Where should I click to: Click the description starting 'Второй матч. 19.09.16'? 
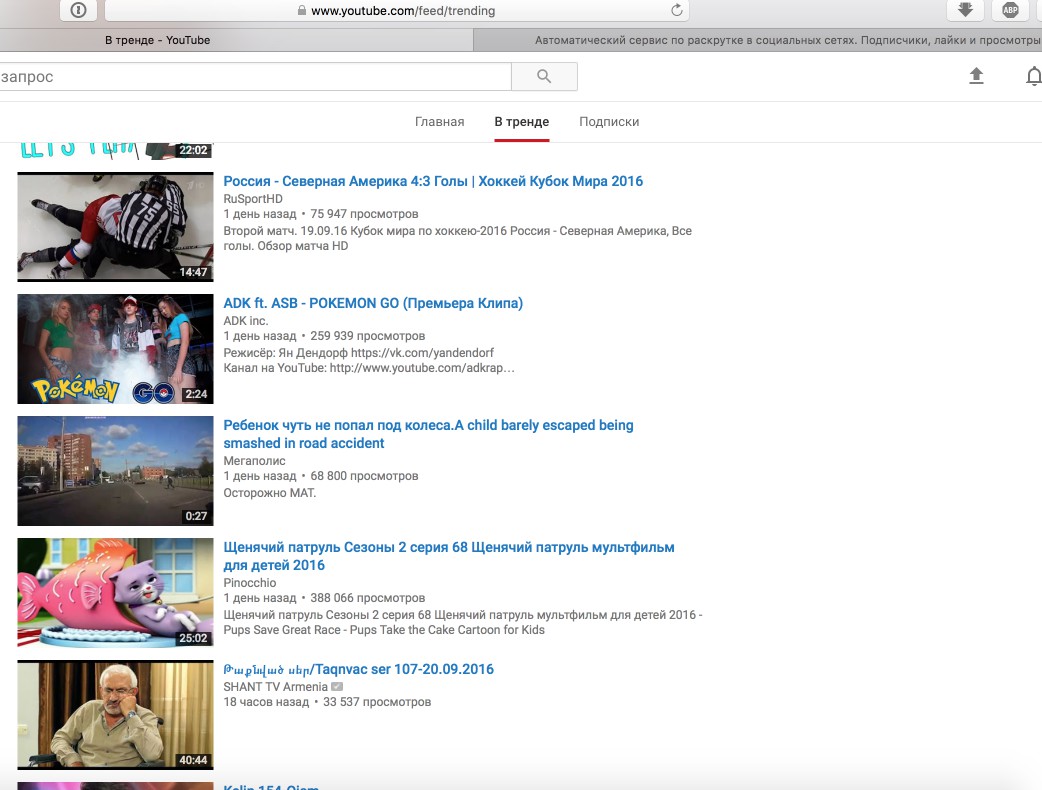tap(457, 238)
